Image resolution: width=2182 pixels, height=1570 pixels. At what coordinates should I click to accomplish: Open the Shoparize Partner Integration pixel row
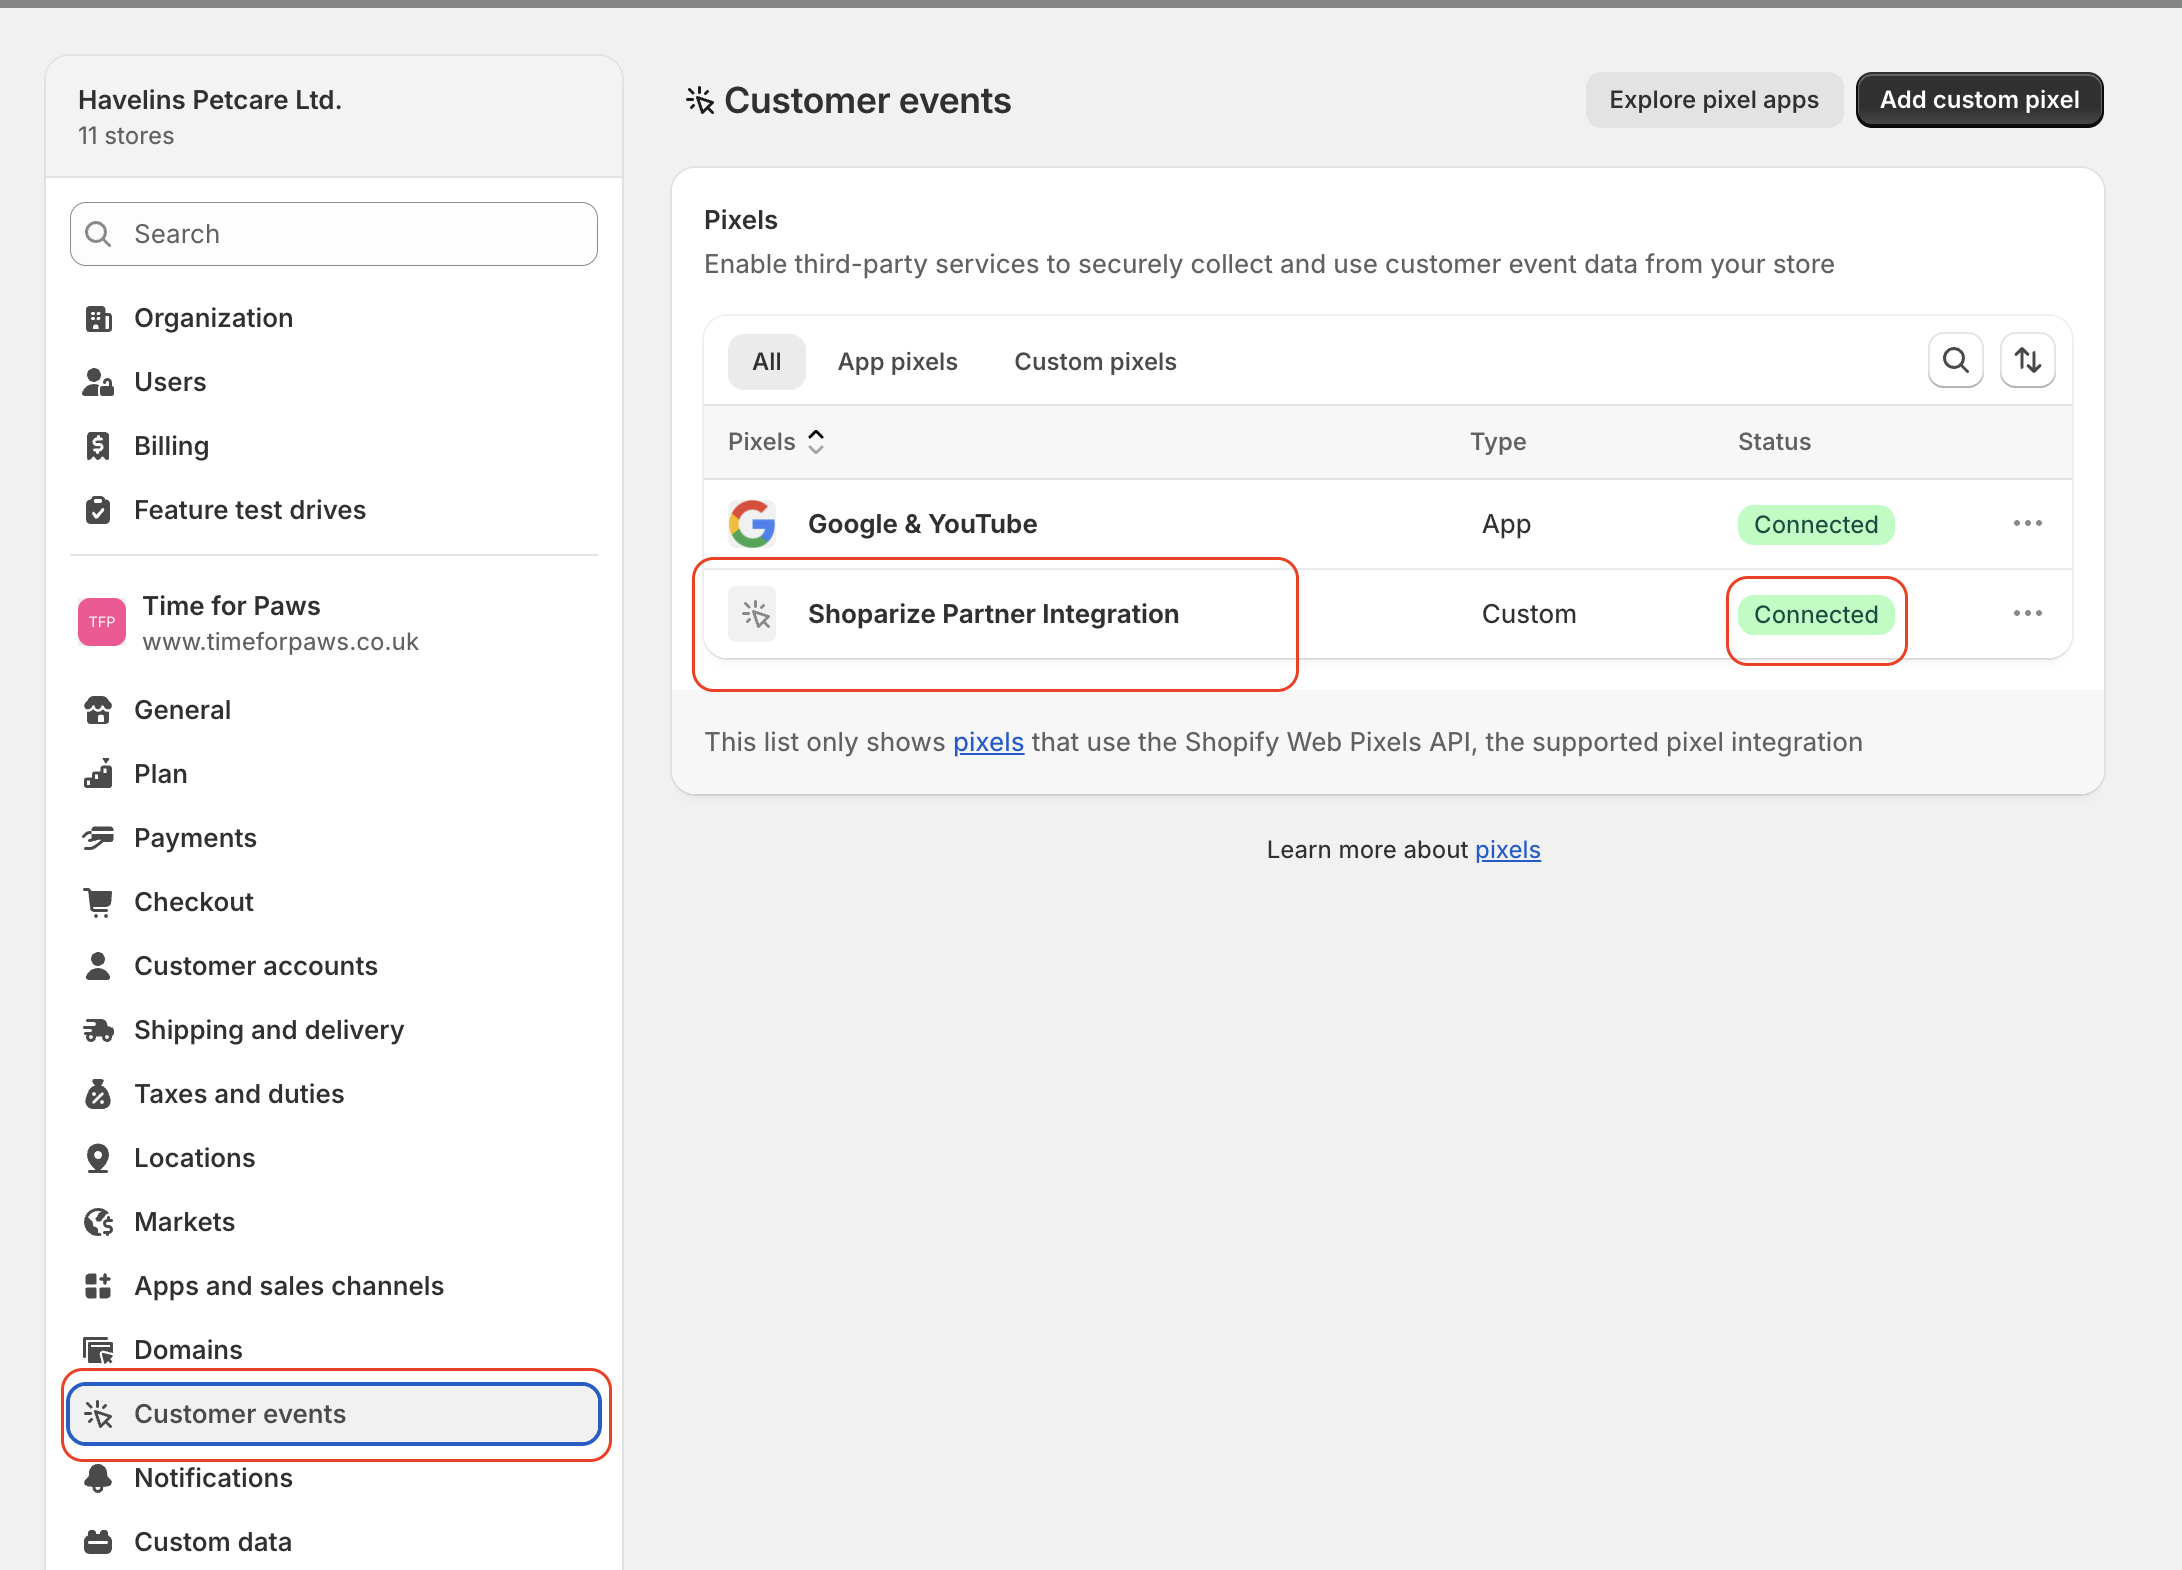pyautogui.click(x=992, y=614)
